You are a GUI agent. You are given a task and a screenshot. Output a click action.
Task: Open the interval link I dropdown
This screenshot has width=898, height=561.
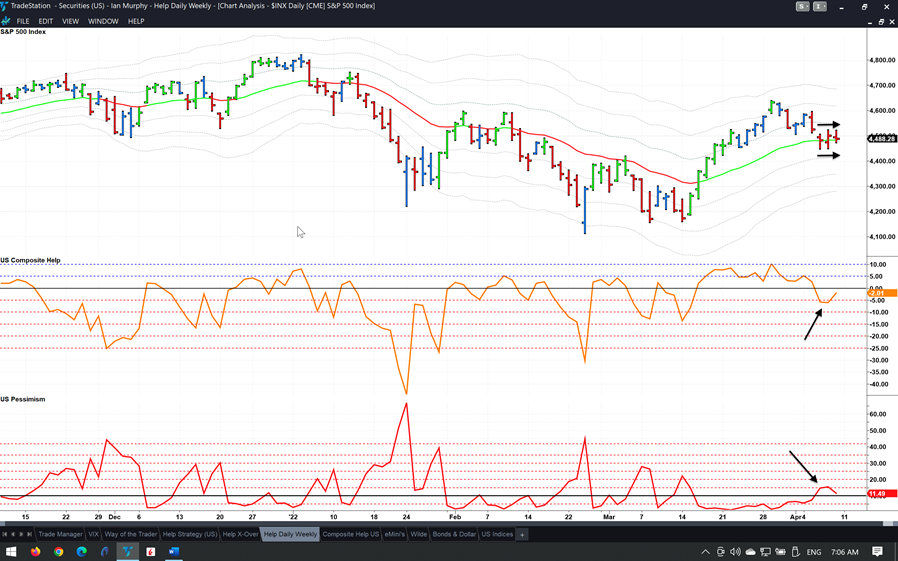click(821, 6)
